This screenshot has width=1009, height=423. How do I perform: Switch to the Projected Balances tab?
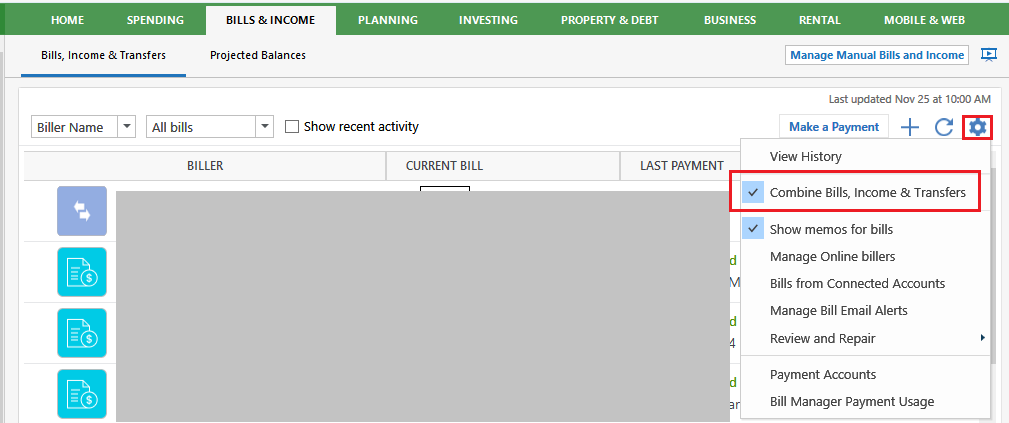[x=257, y=55]
